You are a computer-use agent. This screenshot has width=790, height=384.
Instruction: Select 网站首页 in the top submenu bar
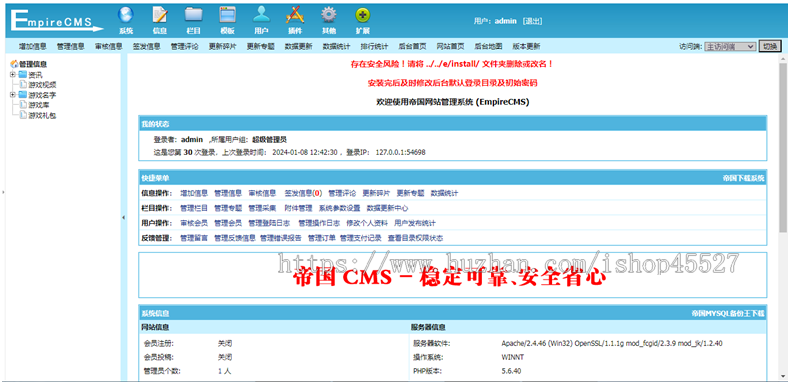[450, 46]
